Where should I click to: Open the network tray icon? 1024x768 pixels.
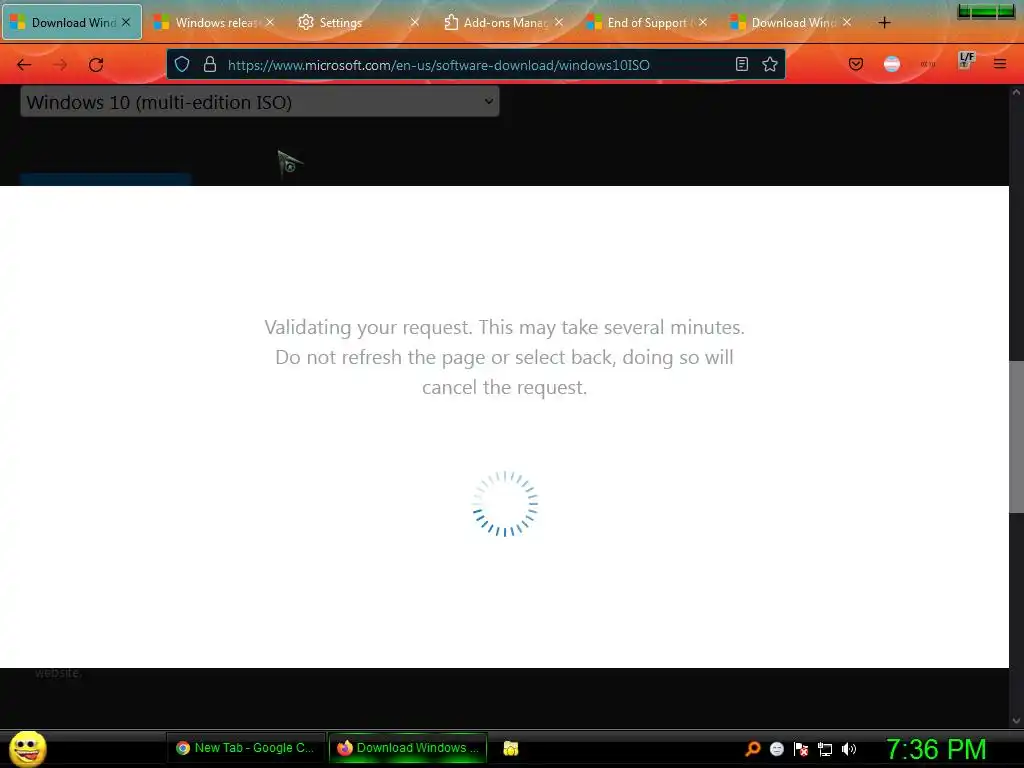pyautogui.click(x=825, y=750)
